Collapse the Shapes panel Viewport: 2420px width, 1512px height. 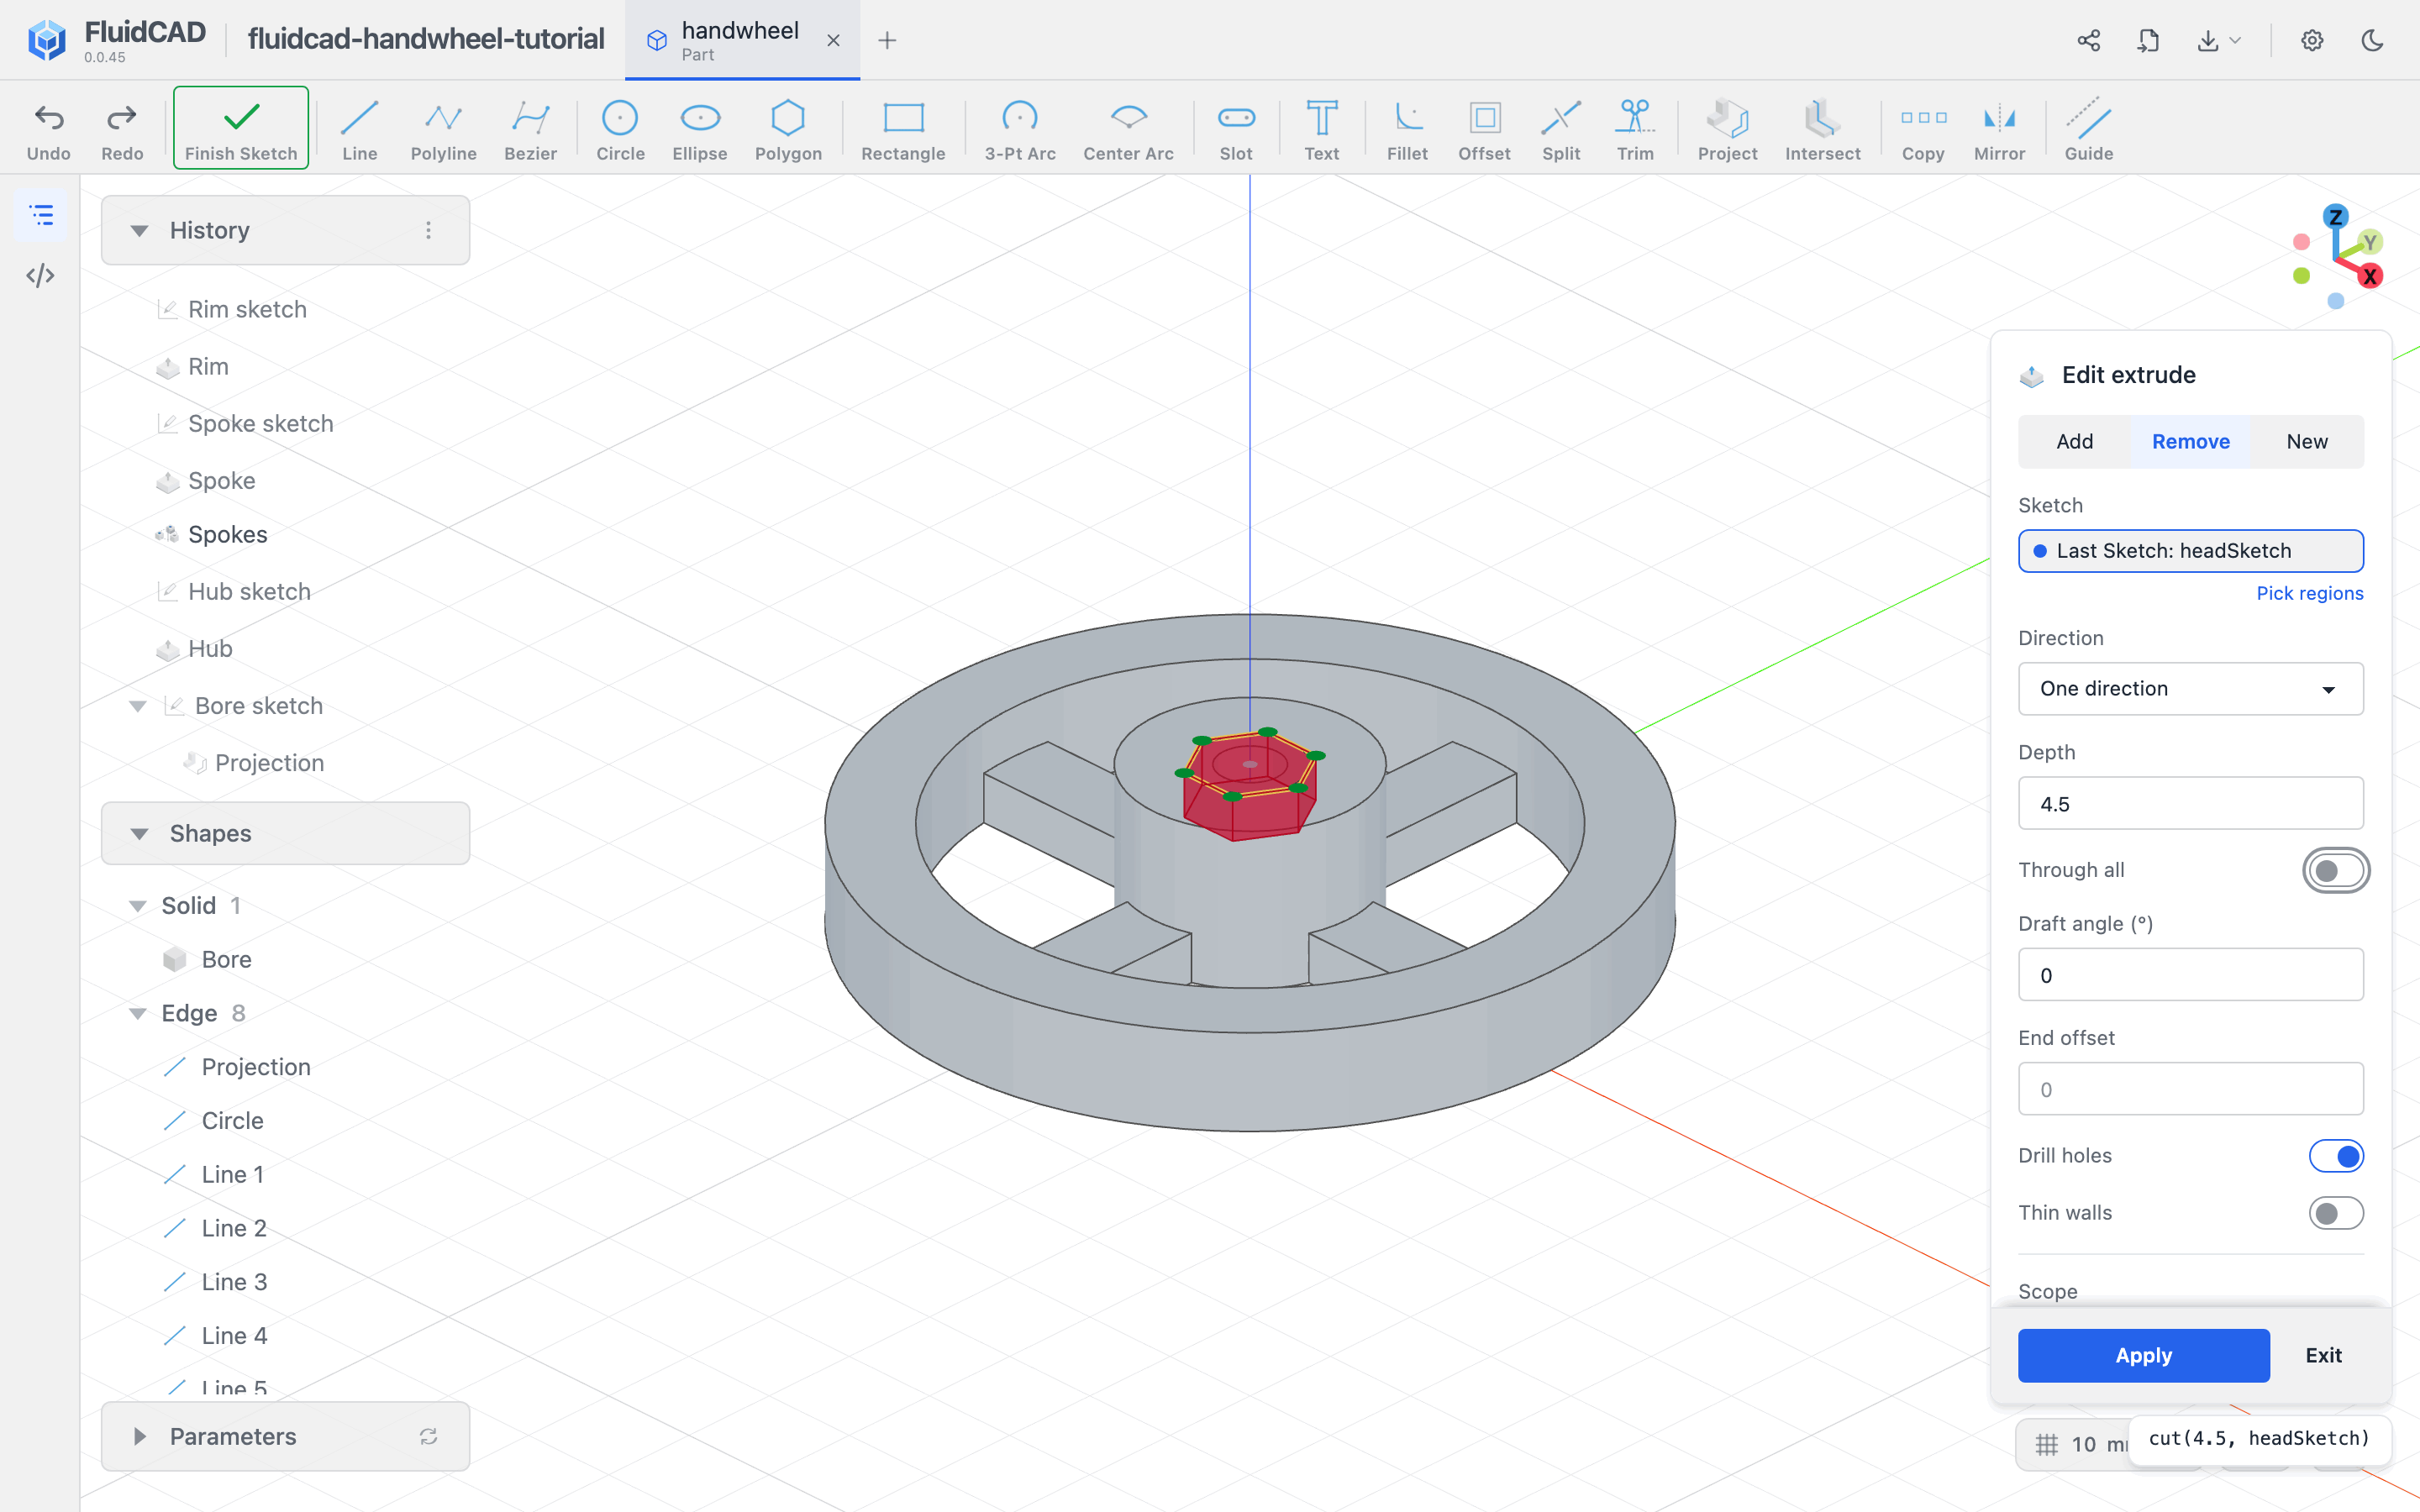(x=140, y=834)
